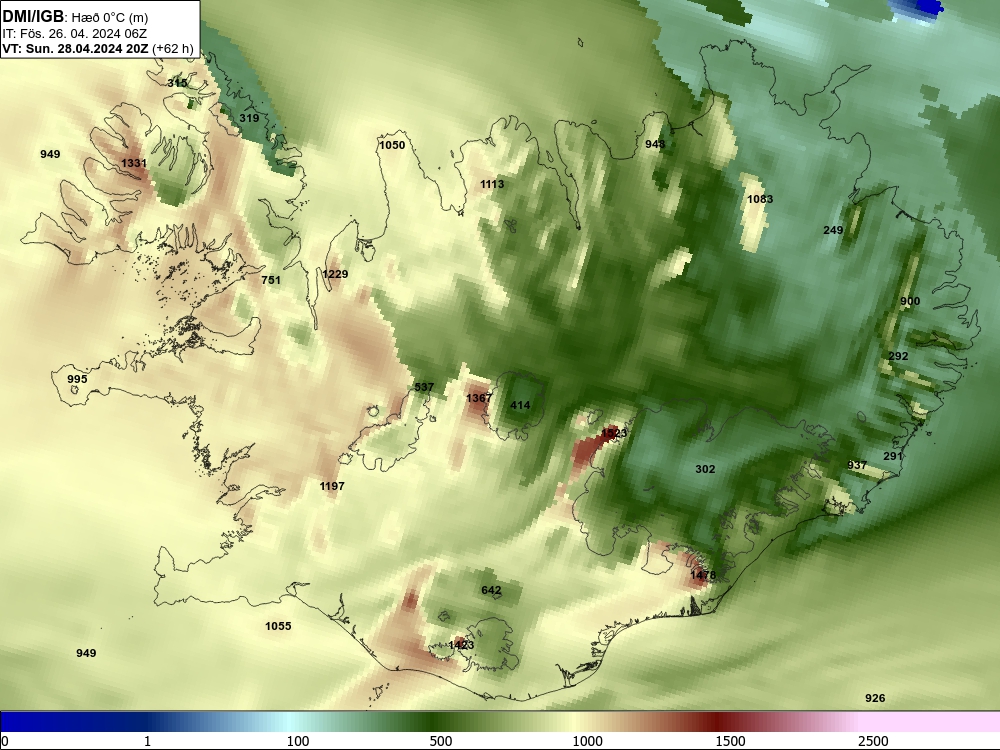Click the map value 1050
Screen dimensions: 1000x750
click(392, 145)
